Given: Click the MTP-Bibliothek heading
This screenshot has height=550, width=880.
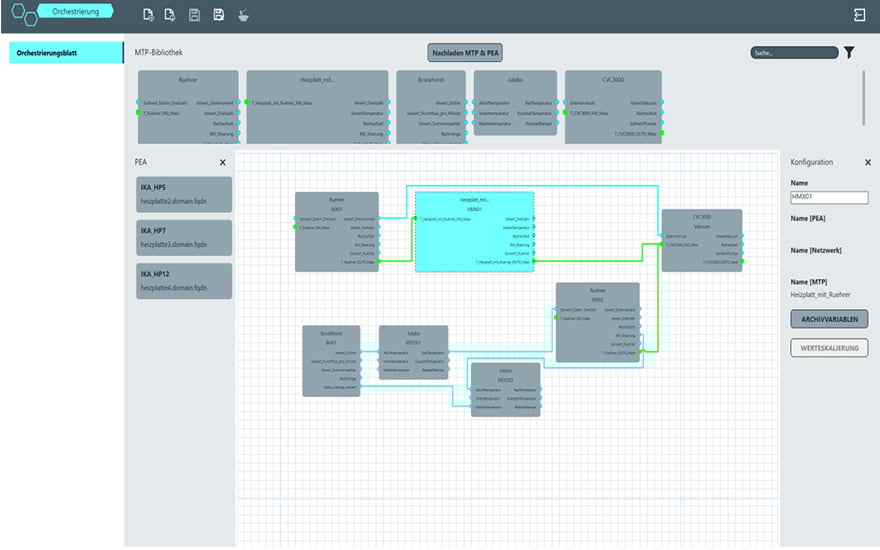Looking at the screenshot, I should pyautogui.click(x=158, y=52).
